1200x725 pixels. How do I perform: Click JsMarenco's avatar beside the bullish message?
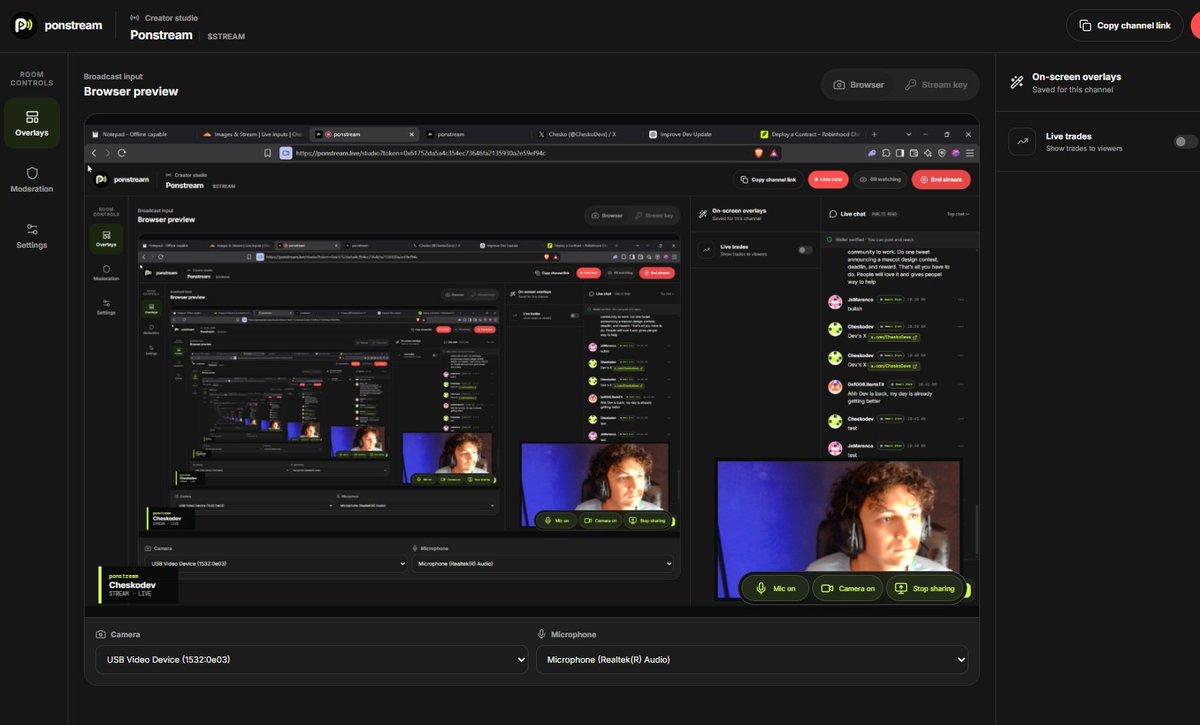pyautogui.click(x=835, y=302)
